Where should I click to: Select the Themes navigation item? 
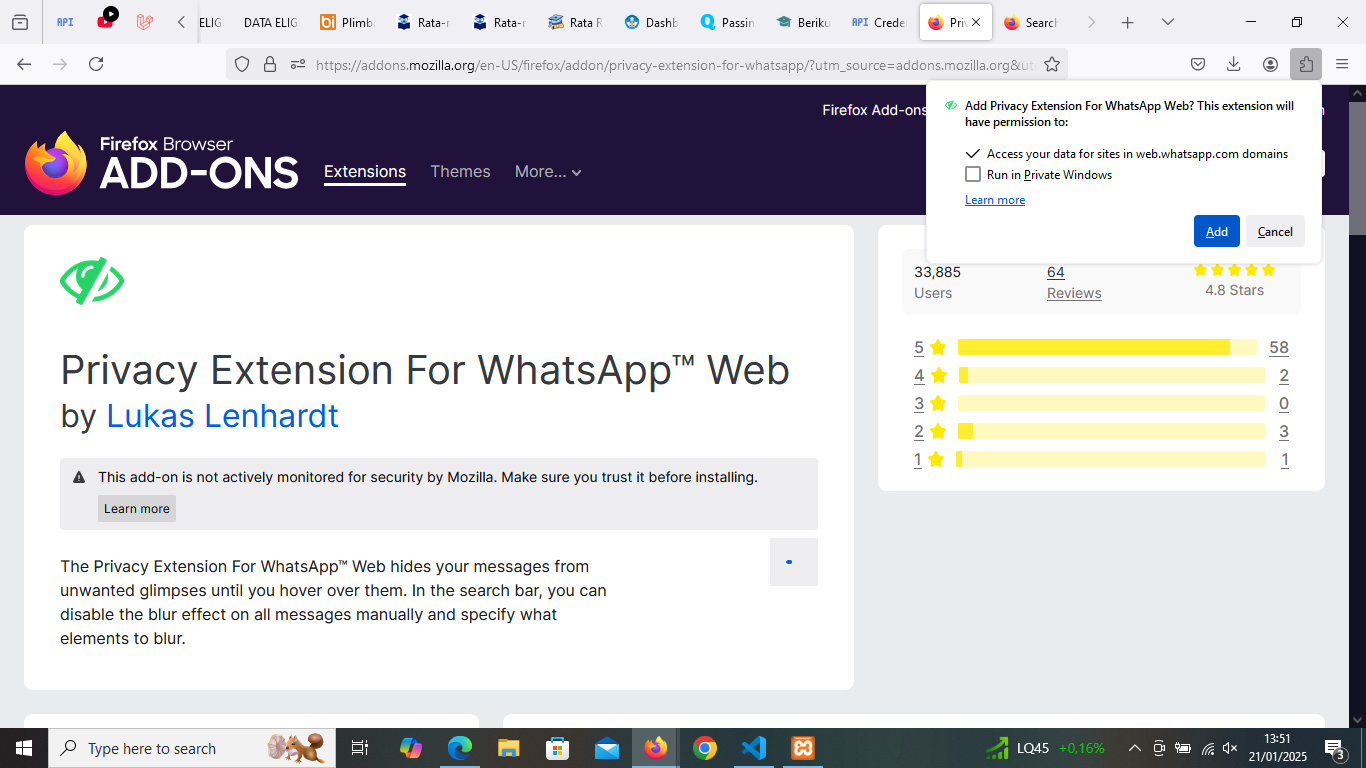[x=460, y=171]
